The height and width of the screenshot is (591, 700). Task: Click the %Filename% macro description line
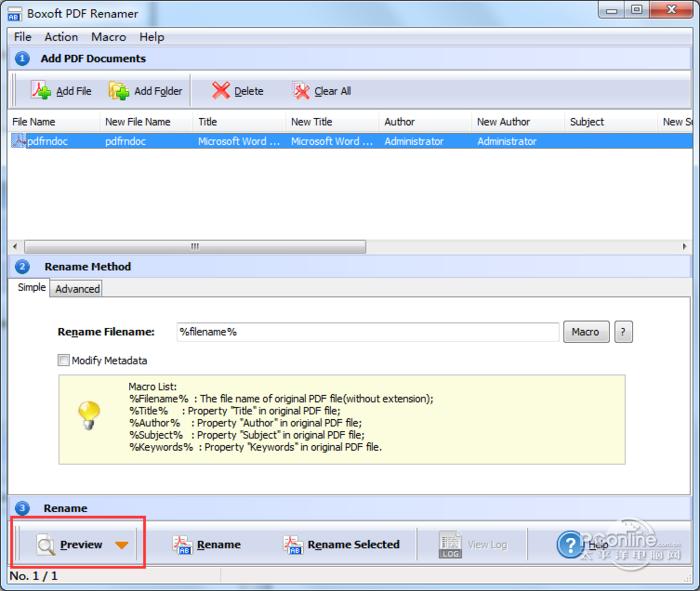point(281,399)
